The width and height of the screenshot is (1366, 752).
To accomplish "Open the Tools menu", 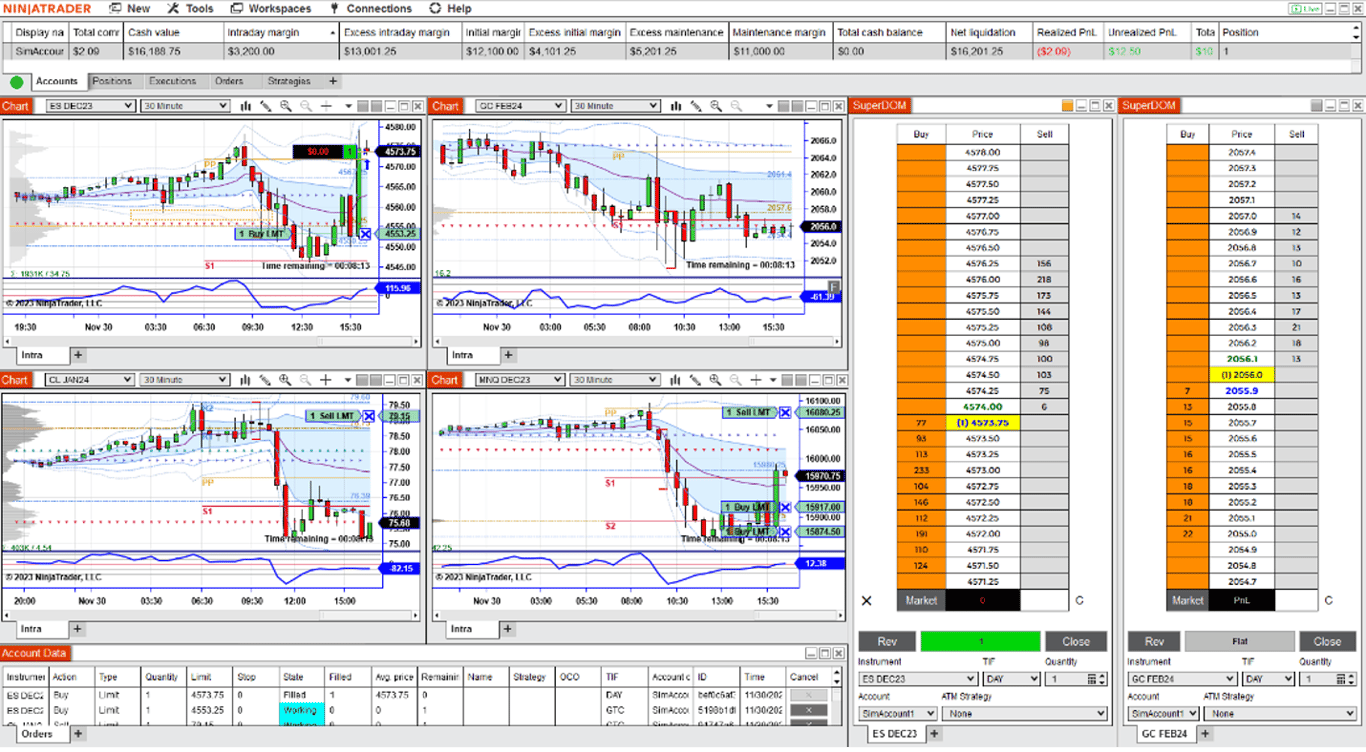I will click(x=190, y=8).
